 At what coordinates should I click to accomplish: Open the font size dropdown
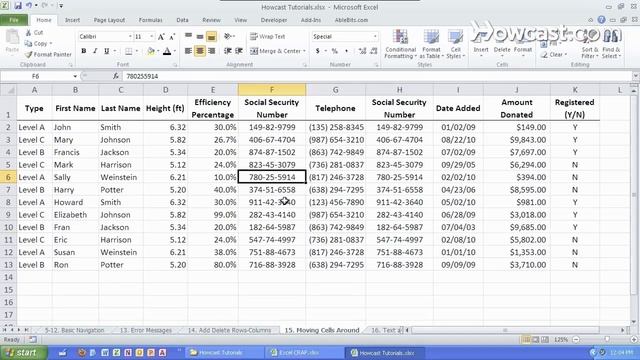tap(151, 37)
